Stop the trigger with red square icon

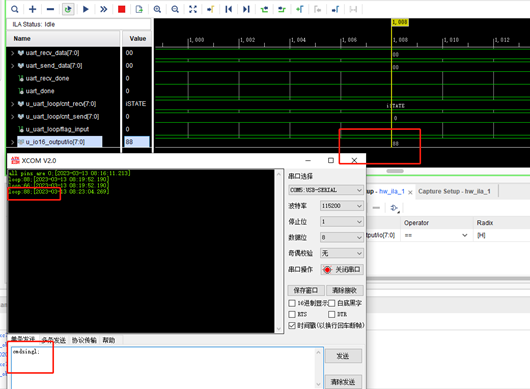(121, 9)
